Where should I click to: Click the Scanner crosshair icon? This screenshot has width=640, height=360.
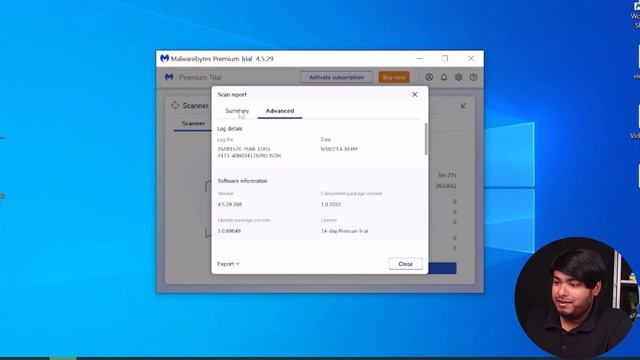pyautogui.click(x=175, y=105)
